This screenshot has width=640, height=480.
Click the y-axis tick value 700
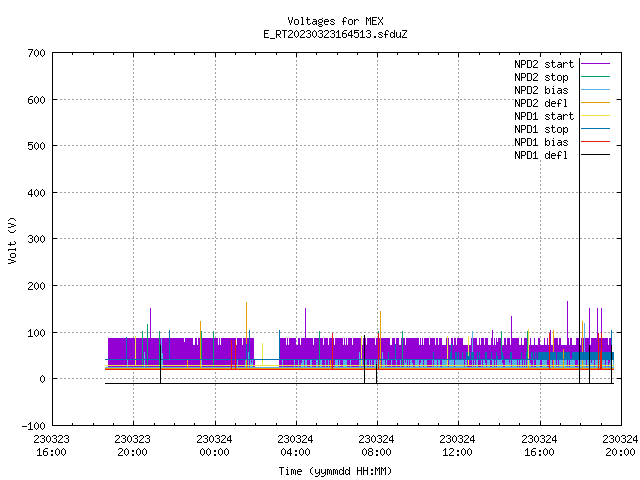36,53
